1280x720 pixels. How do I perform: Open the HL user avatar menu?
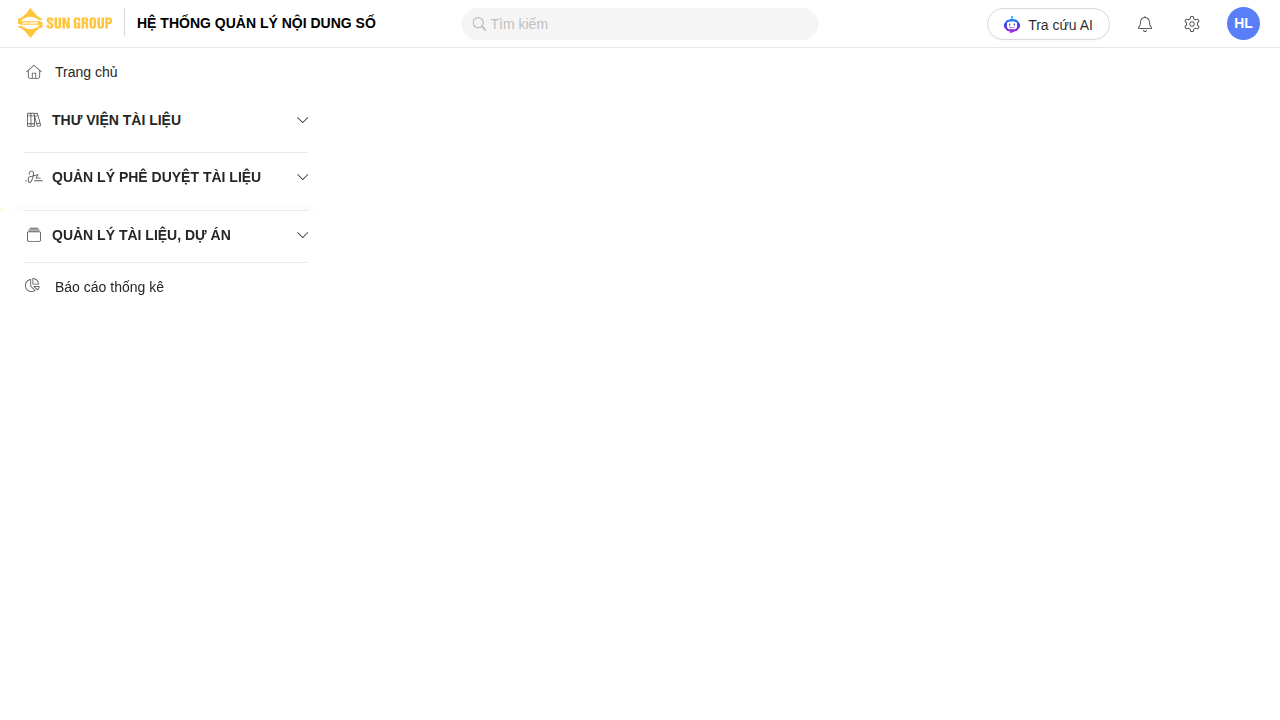1243,24
